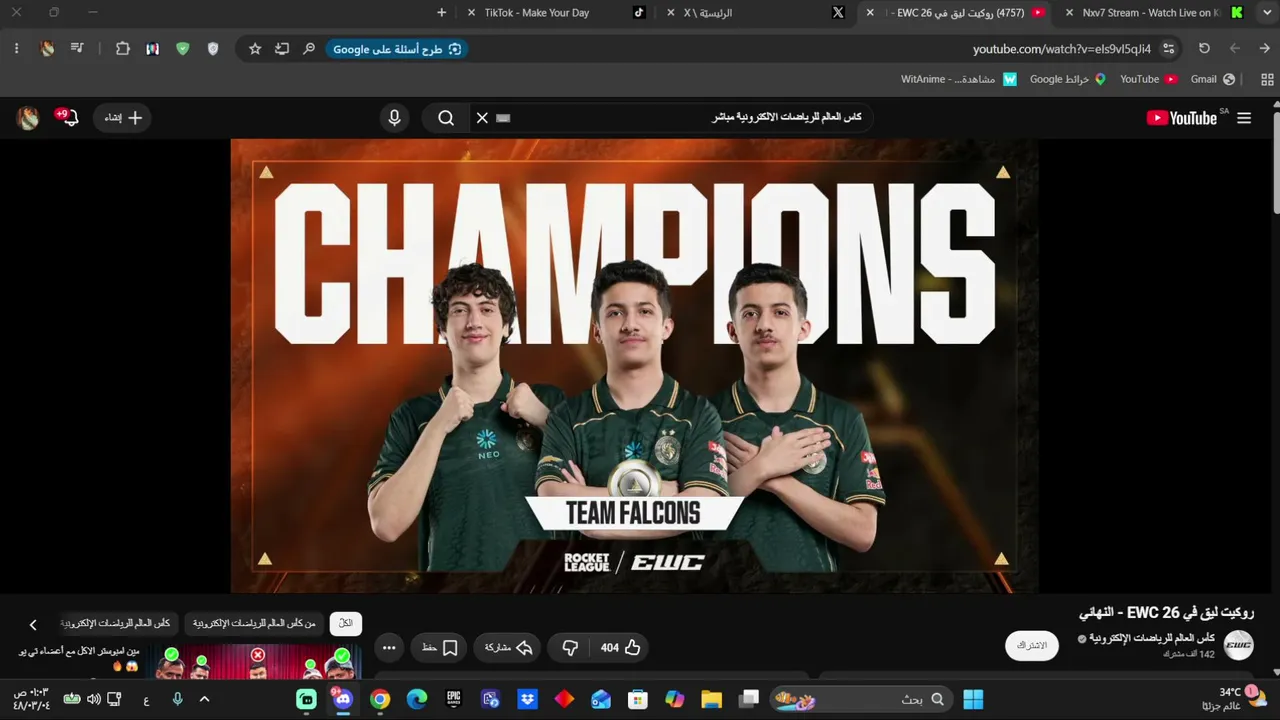Clear the YouTube search box text
Screen dimensions: 1280x720
point(482,118)
